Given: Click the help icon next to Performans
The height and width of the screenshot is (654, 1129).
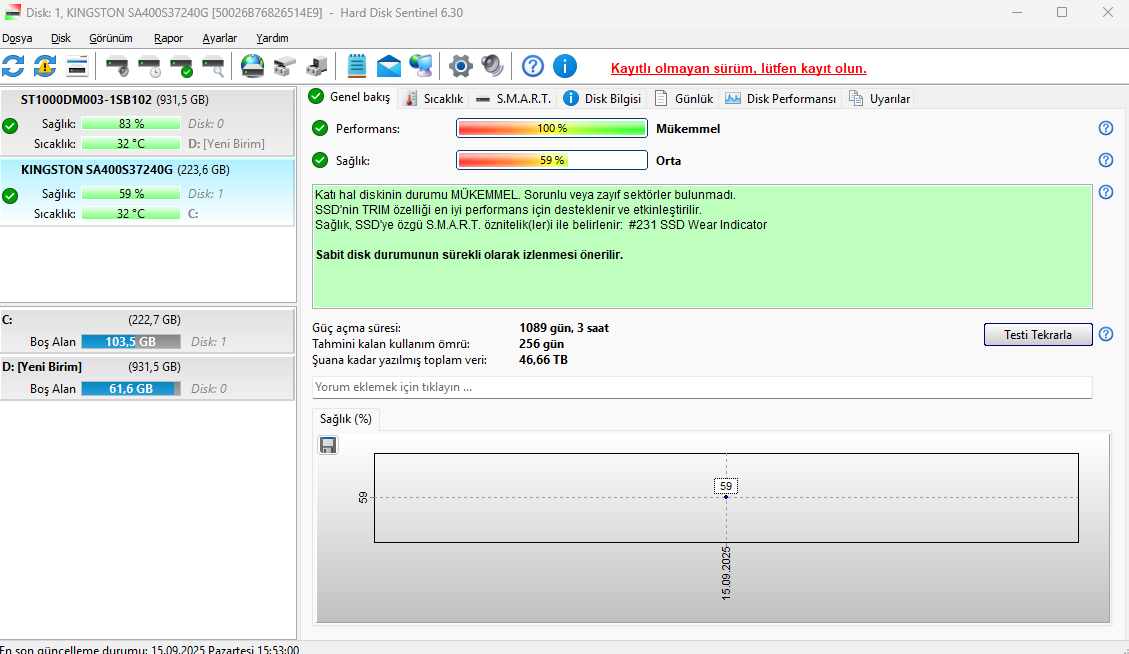Looking at the screenshot, I should click(x=1106, y=128).
